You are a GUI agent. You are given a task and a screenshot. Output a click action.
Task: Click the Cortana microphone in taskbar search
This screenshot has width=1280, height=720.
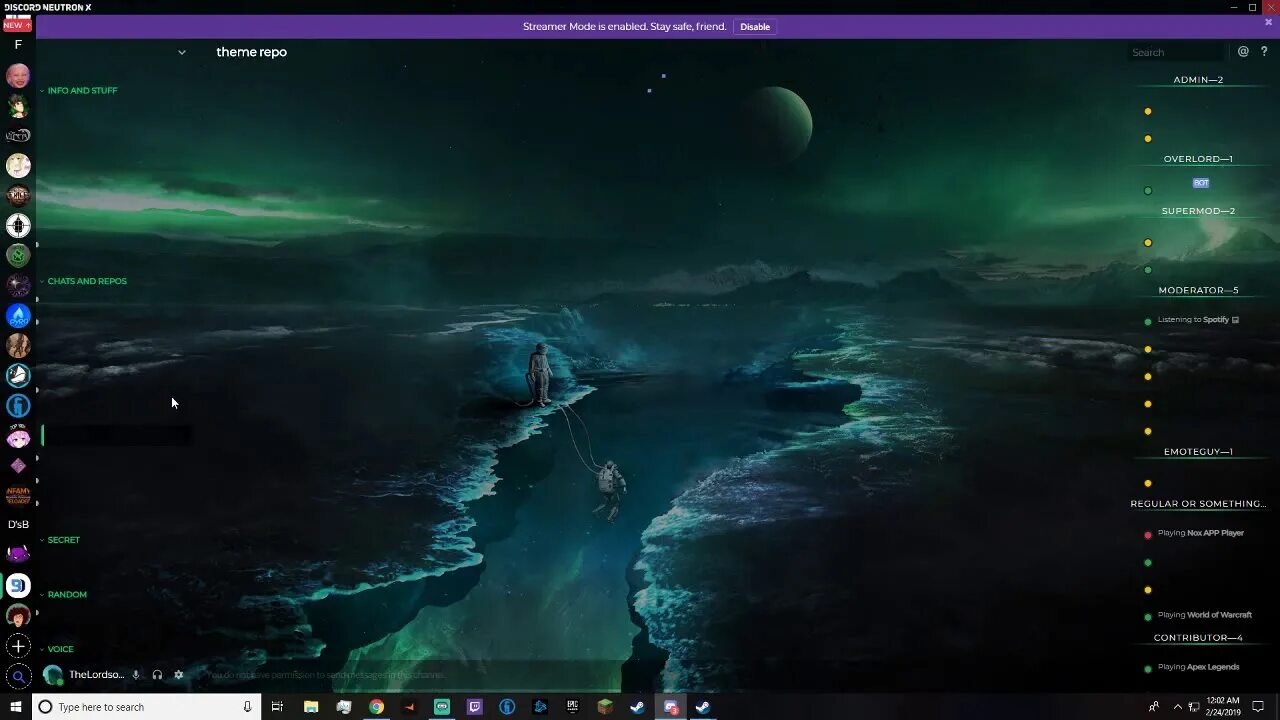tap(247, 707)
